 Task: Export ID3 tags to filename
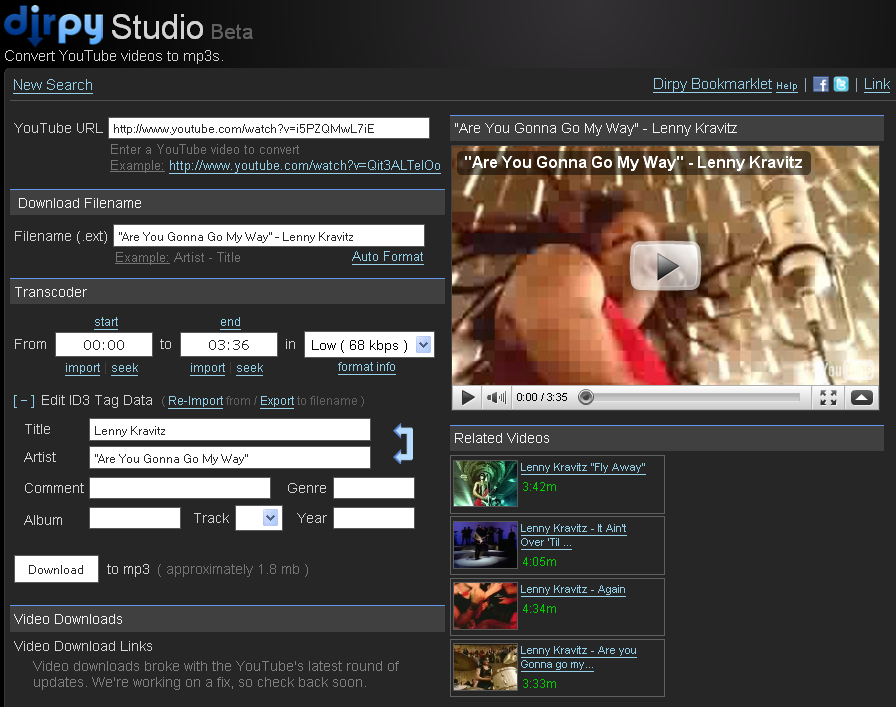pos(277,401)
